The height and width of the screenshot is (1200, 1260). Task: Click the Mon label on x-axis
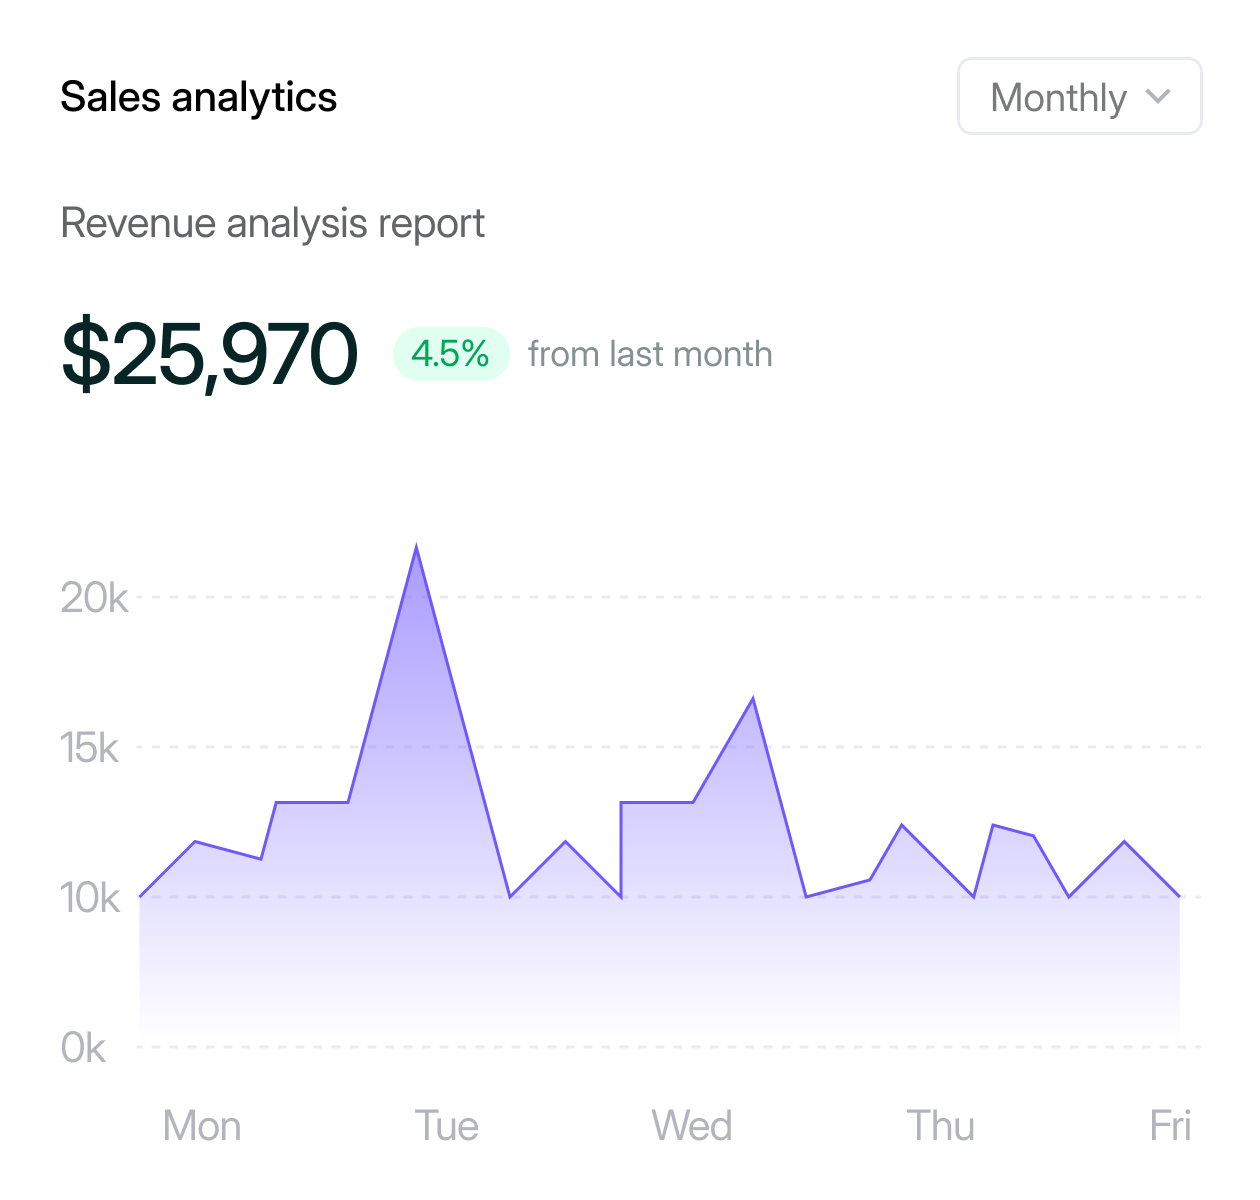click(201, 1126)
